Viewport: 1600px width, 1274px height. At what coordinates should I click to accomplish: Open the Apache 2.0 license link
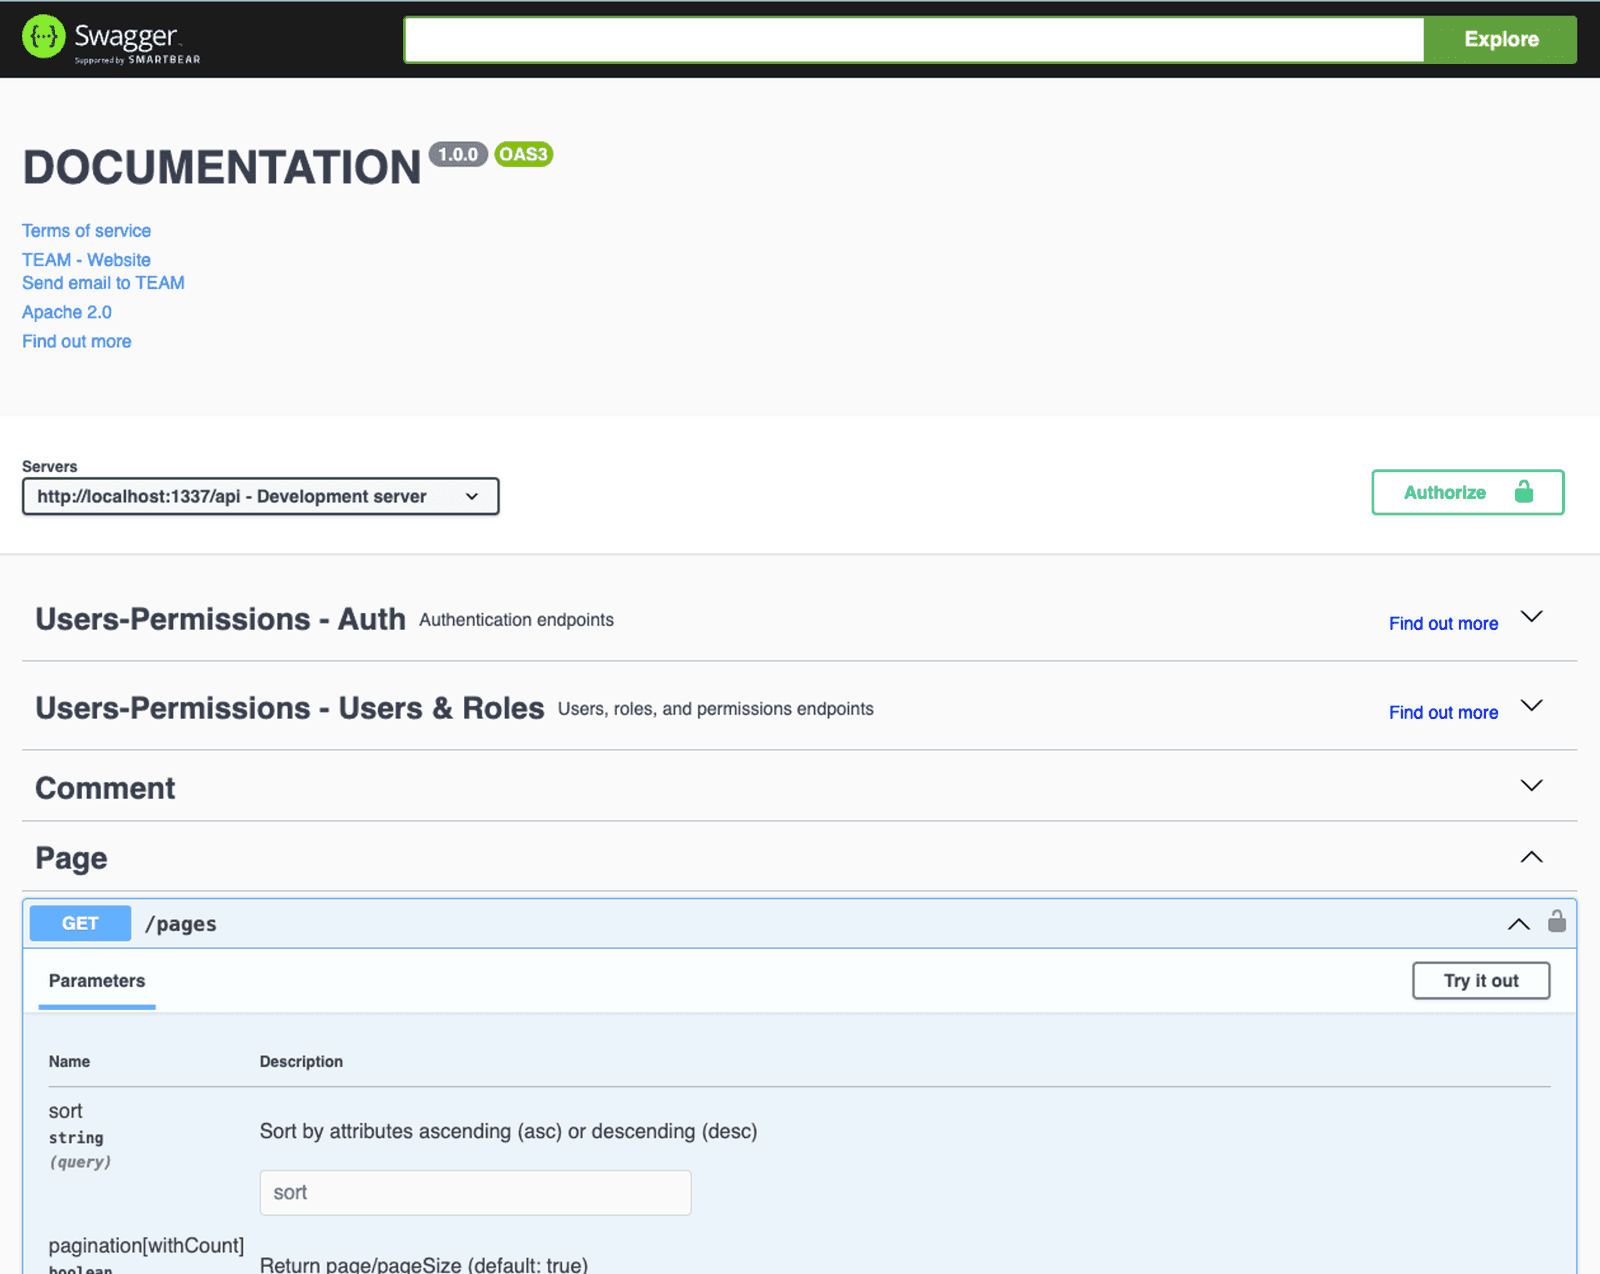pos(67,312)
